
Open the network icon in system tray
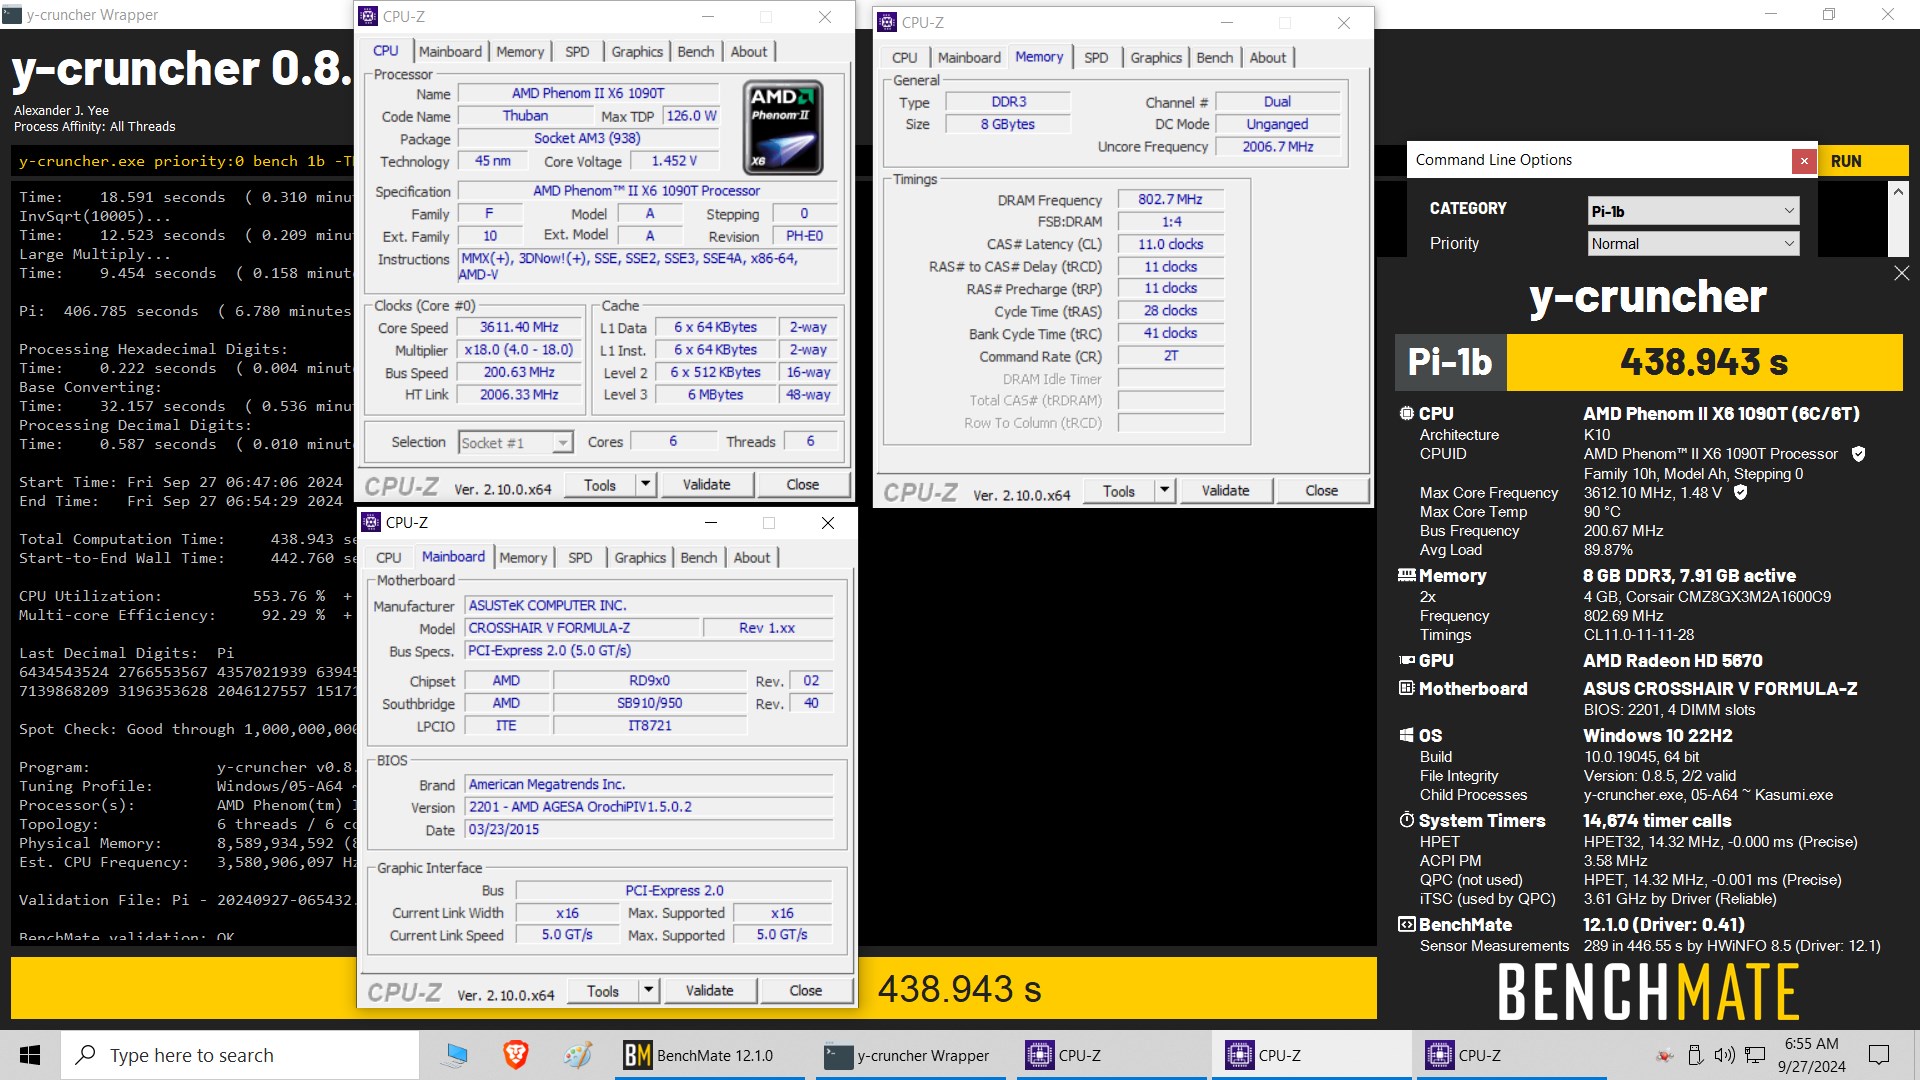coord(1755,1055)
